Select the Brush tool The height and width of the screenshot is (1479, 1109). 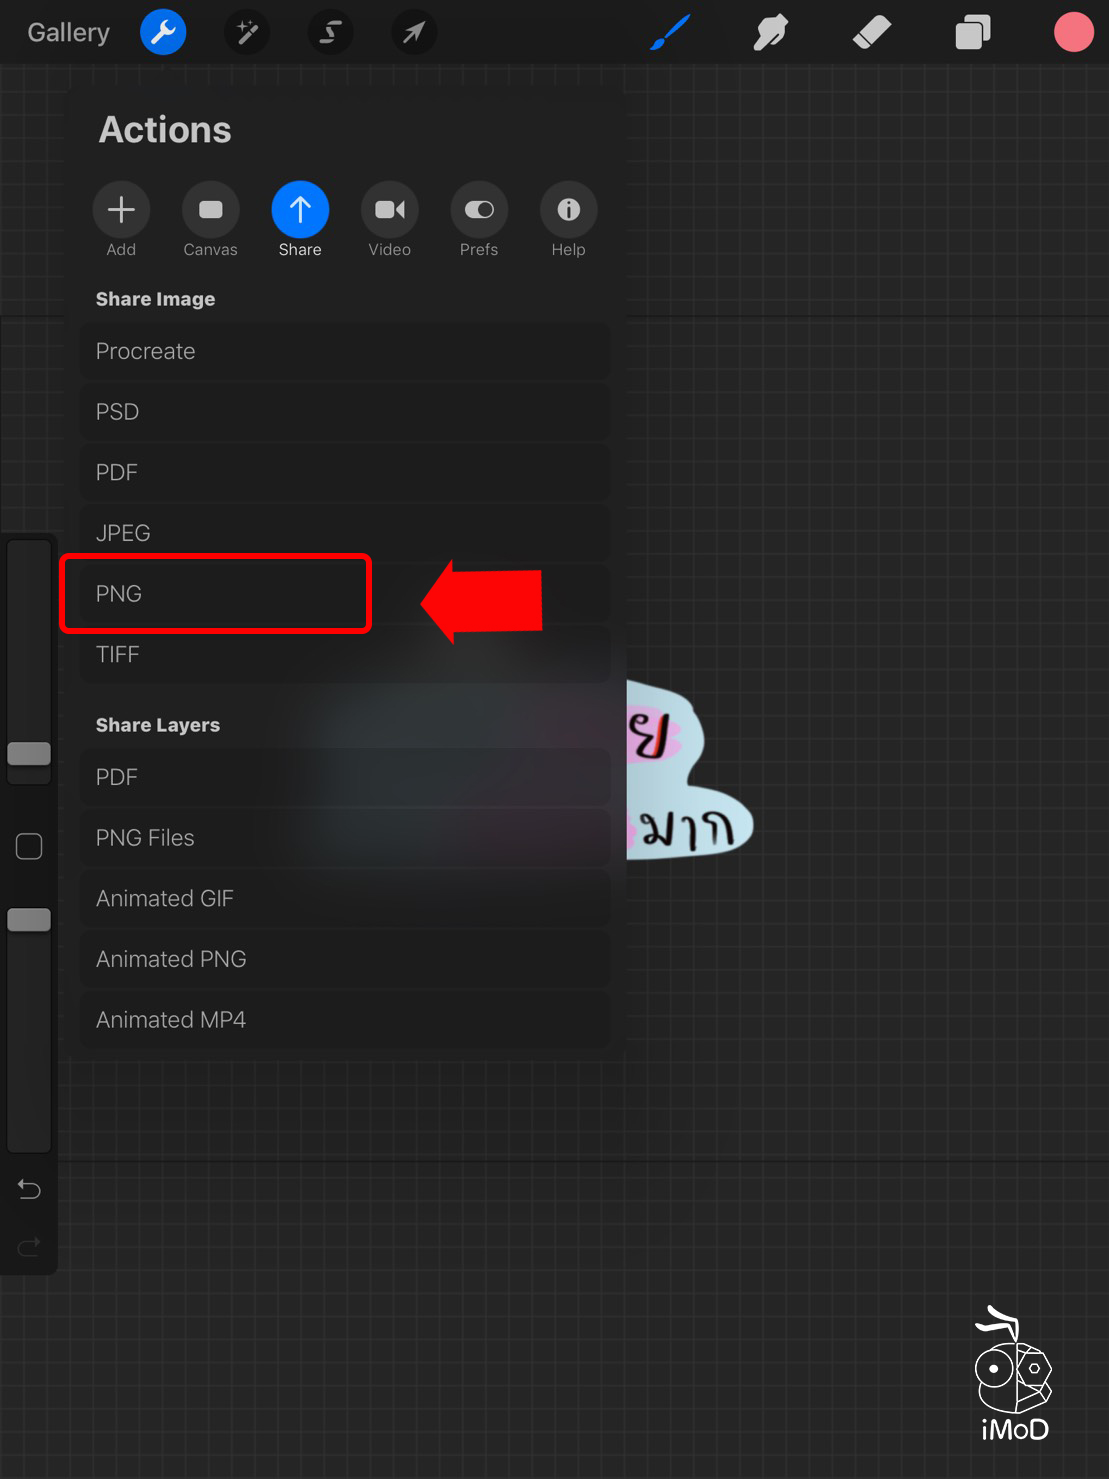pyautogui.click(x=670, y=33)
